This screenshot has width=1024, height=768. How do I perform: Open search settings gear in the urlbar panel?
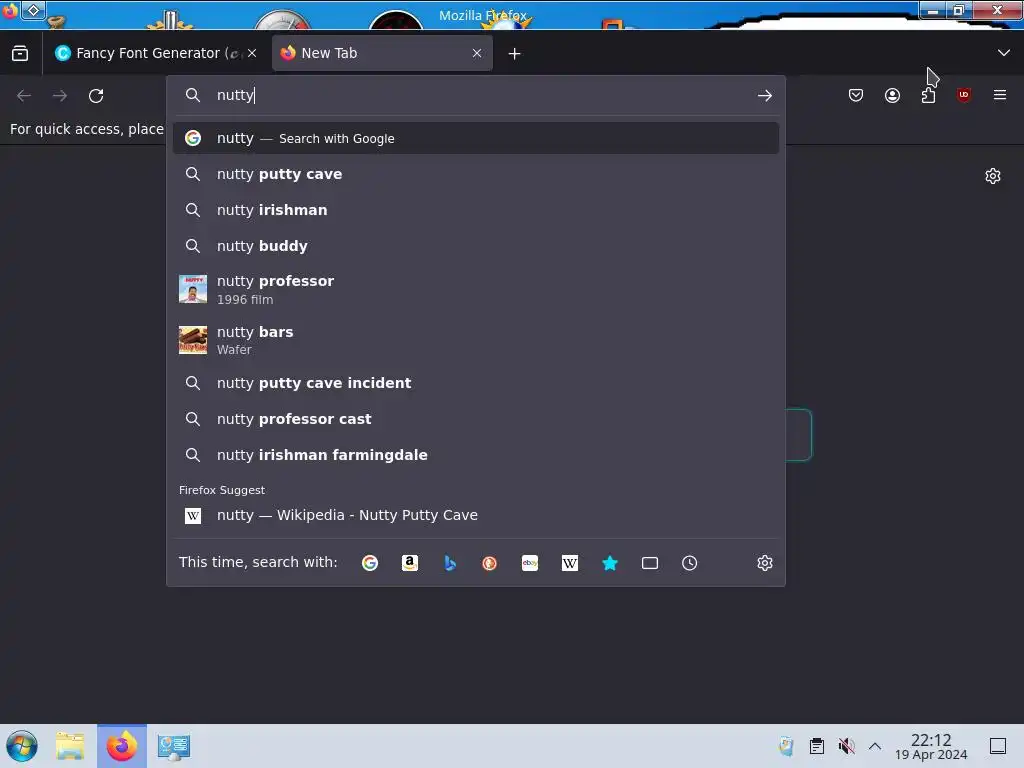coord(765,563)
